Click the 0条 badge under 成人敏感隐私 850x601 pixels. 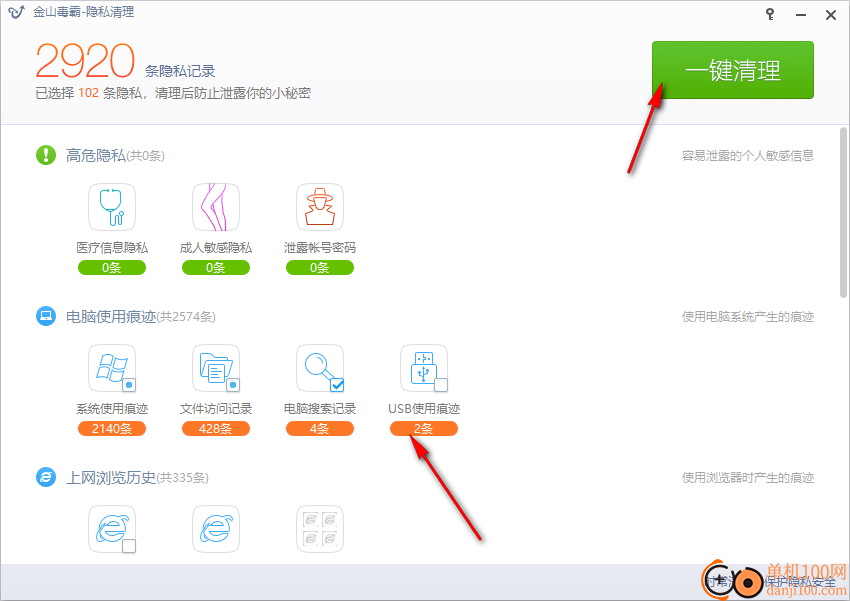216,268
